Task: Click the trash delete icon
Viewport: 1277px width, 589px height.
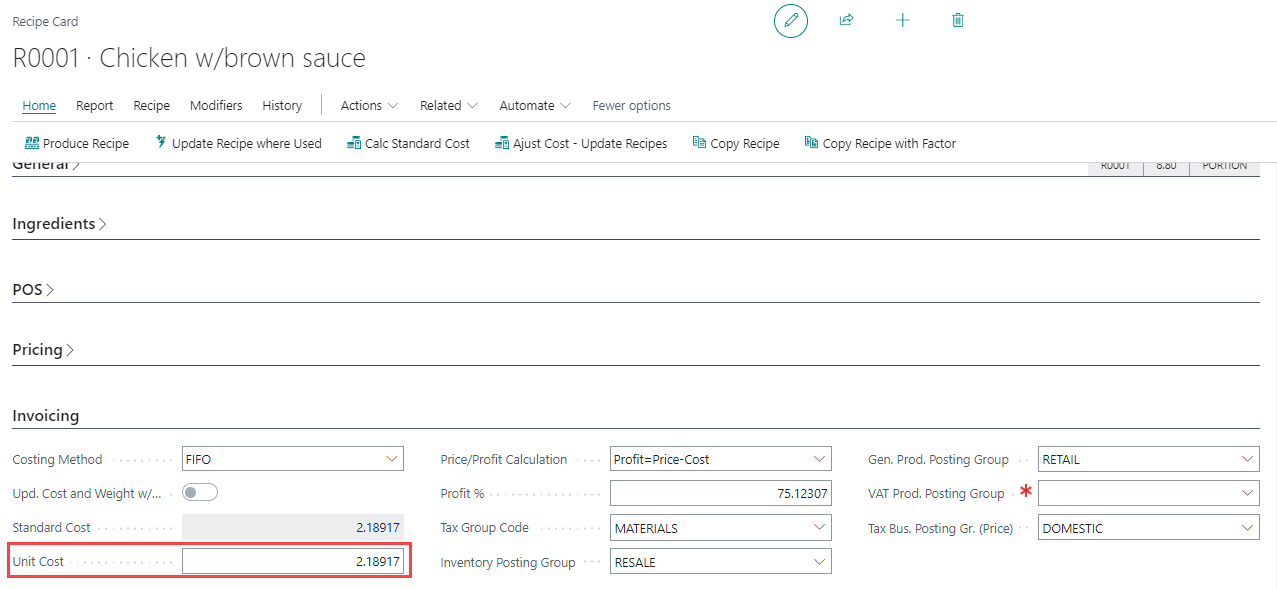Action: coord(958,20)
